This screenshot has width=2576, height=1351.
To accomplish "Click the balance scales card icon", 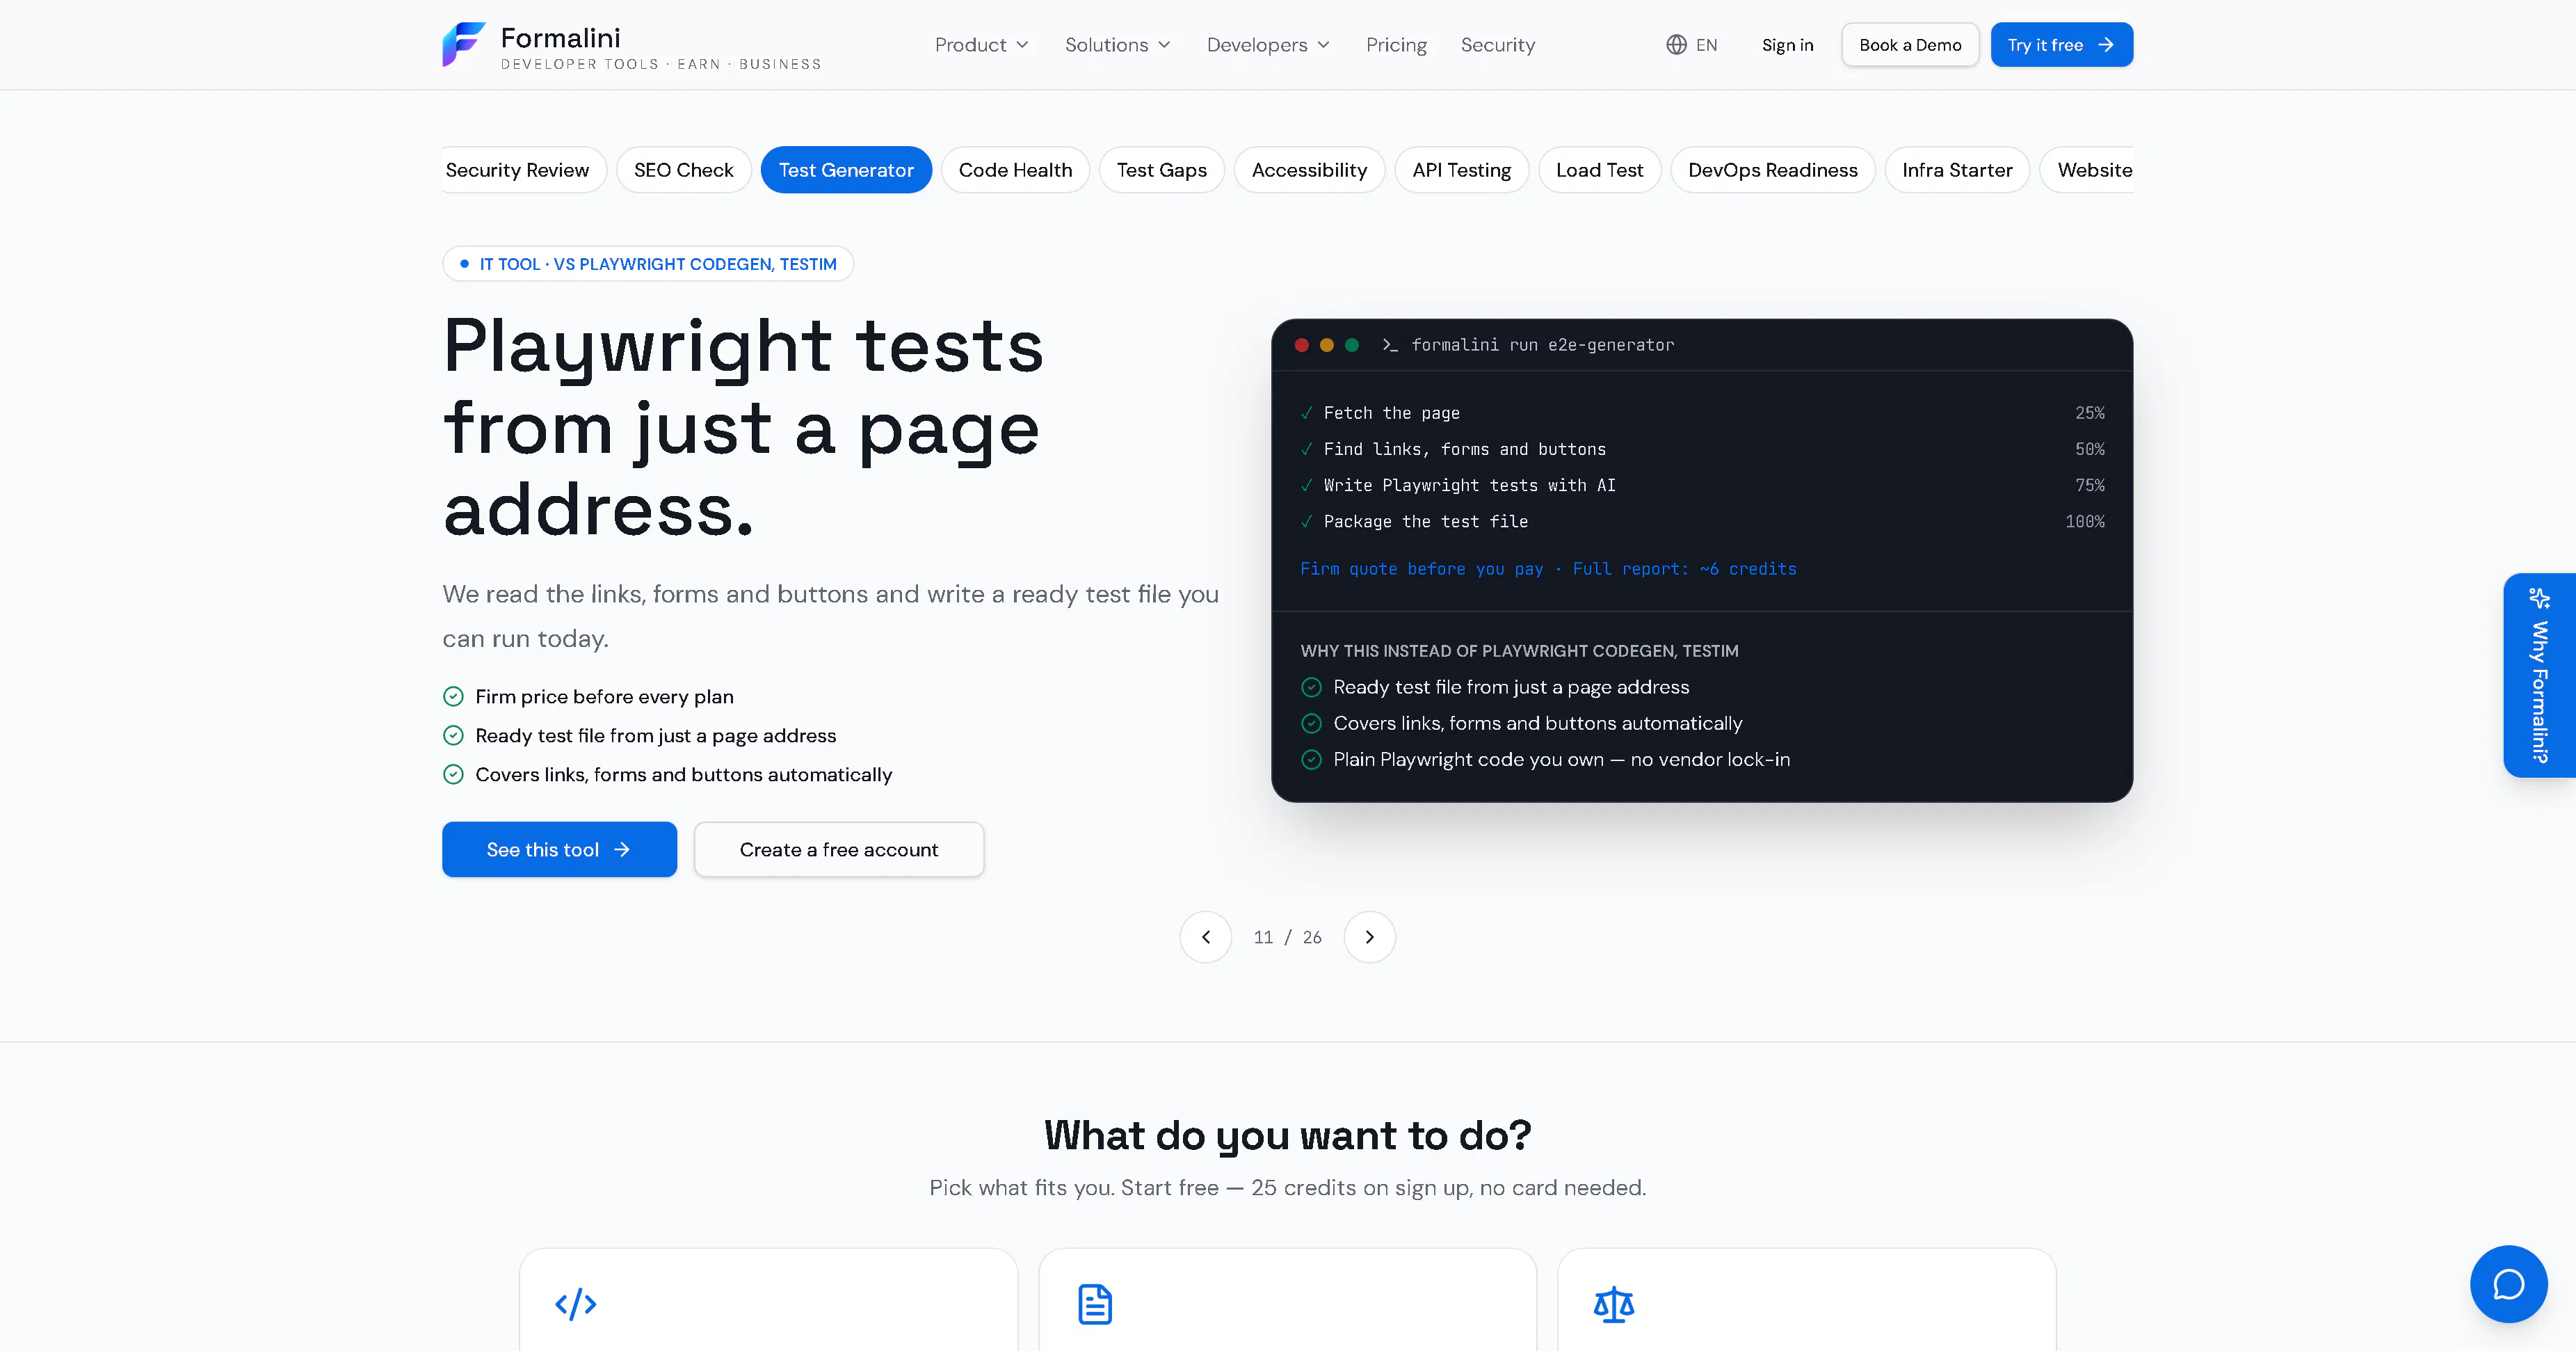I will (1613, 1304).
